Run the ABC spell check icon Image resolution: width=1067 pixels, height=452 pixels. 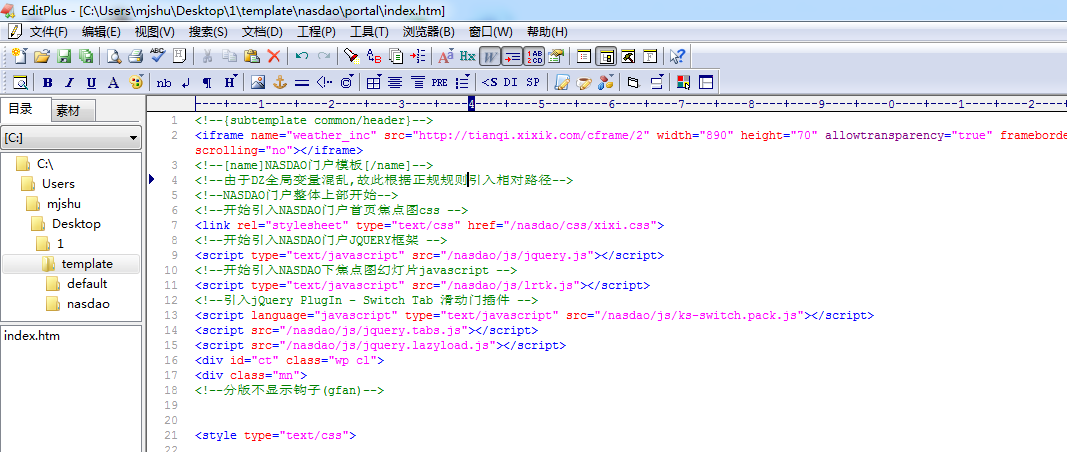pos(158,56)
